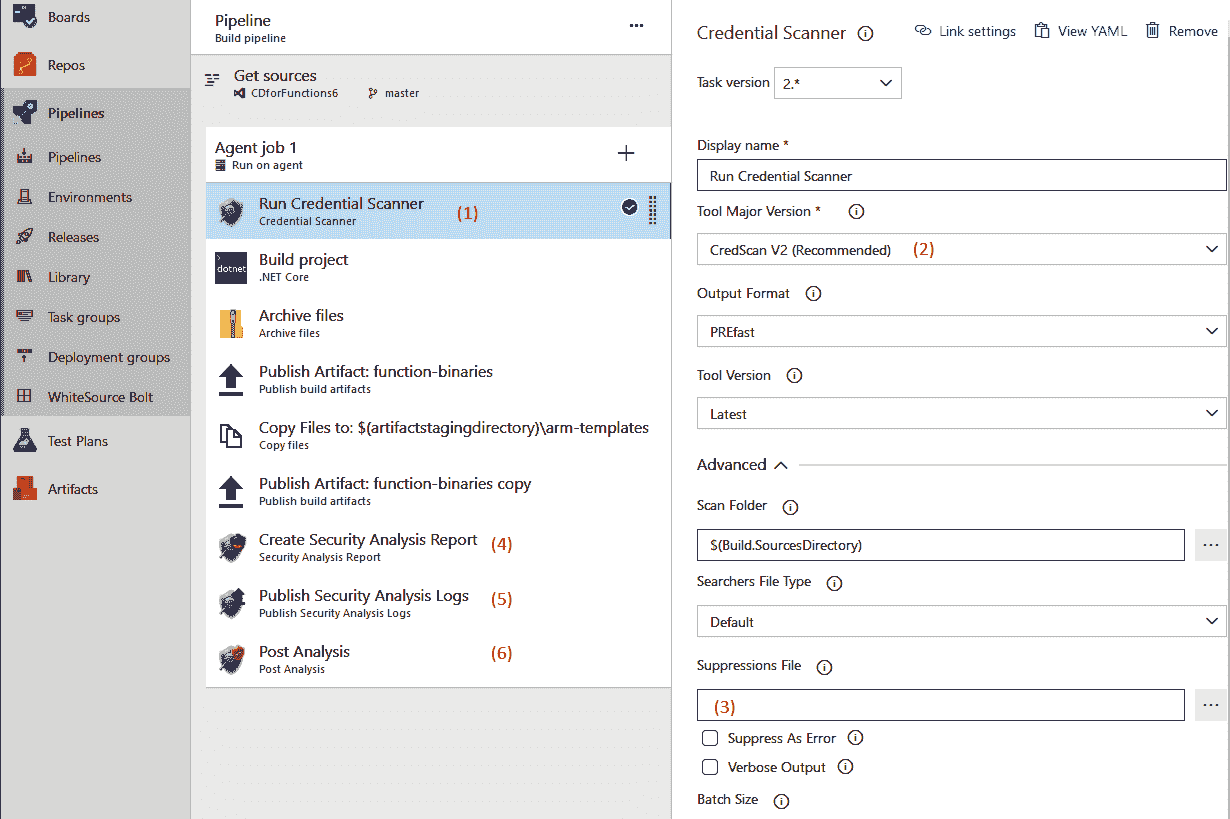Open the Task version dropdown
Screen dimensions: 1230x819
(838, 83)
